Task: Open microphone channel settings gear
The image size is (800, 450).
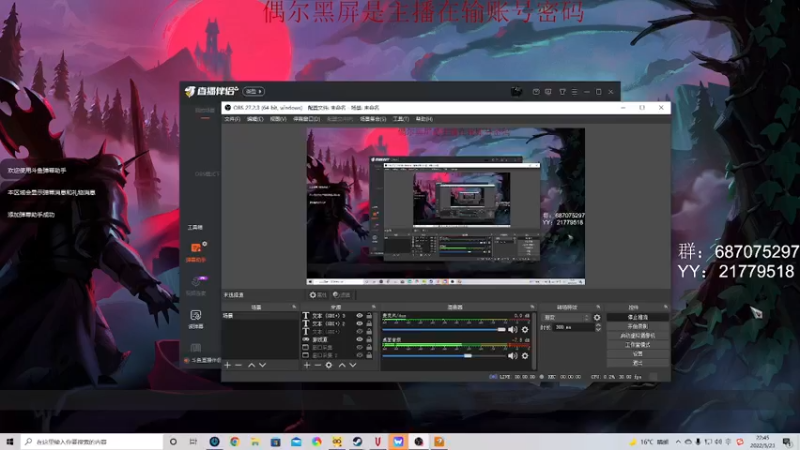Action: click(x=525, y=330)
